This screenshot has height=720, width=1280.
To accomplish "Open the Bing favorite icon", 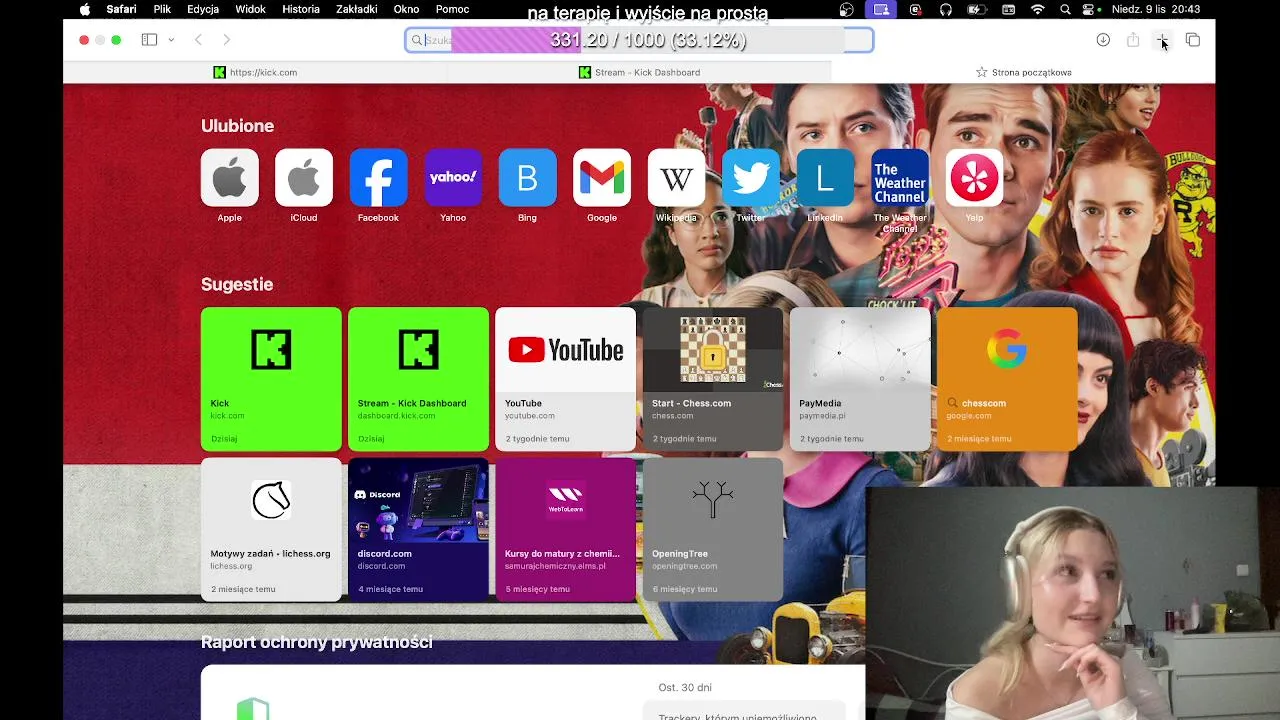I will [x=527, y=178].
